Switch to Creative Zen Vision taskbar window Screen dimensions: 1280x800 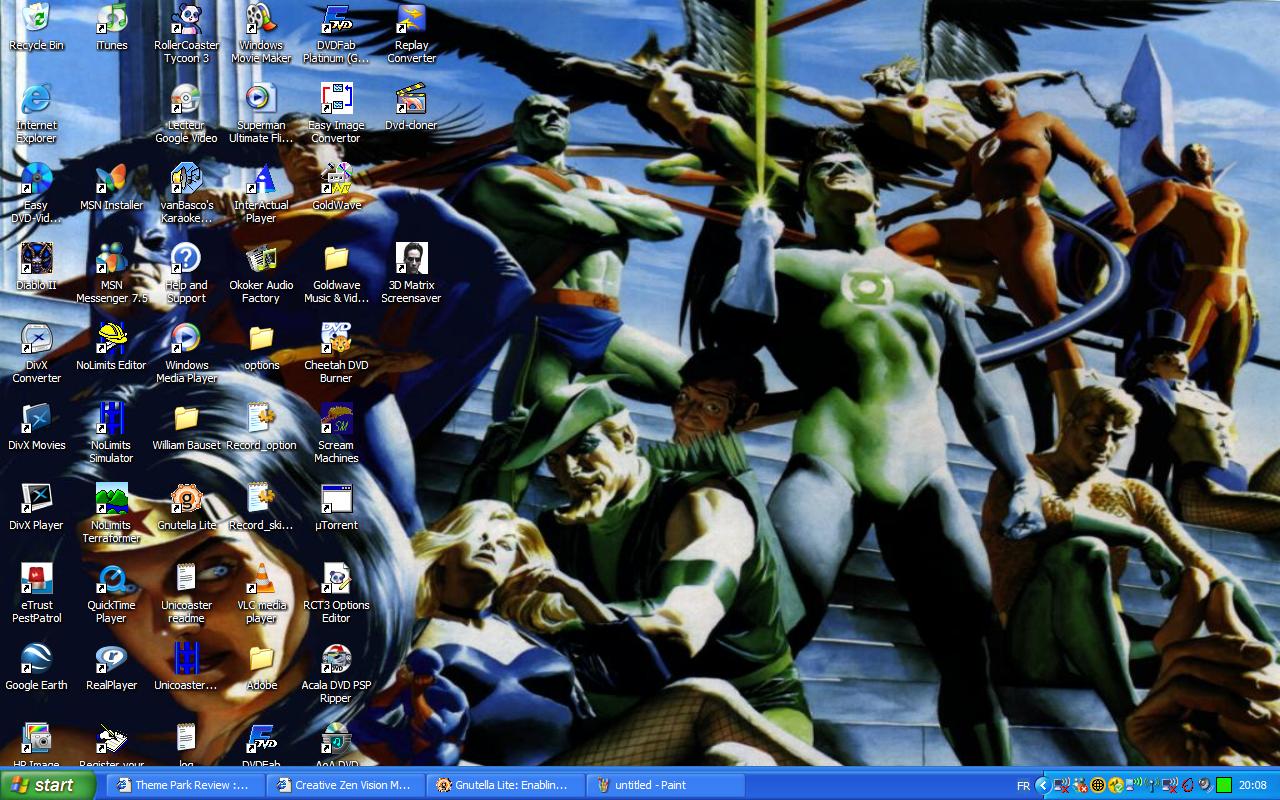345,785
